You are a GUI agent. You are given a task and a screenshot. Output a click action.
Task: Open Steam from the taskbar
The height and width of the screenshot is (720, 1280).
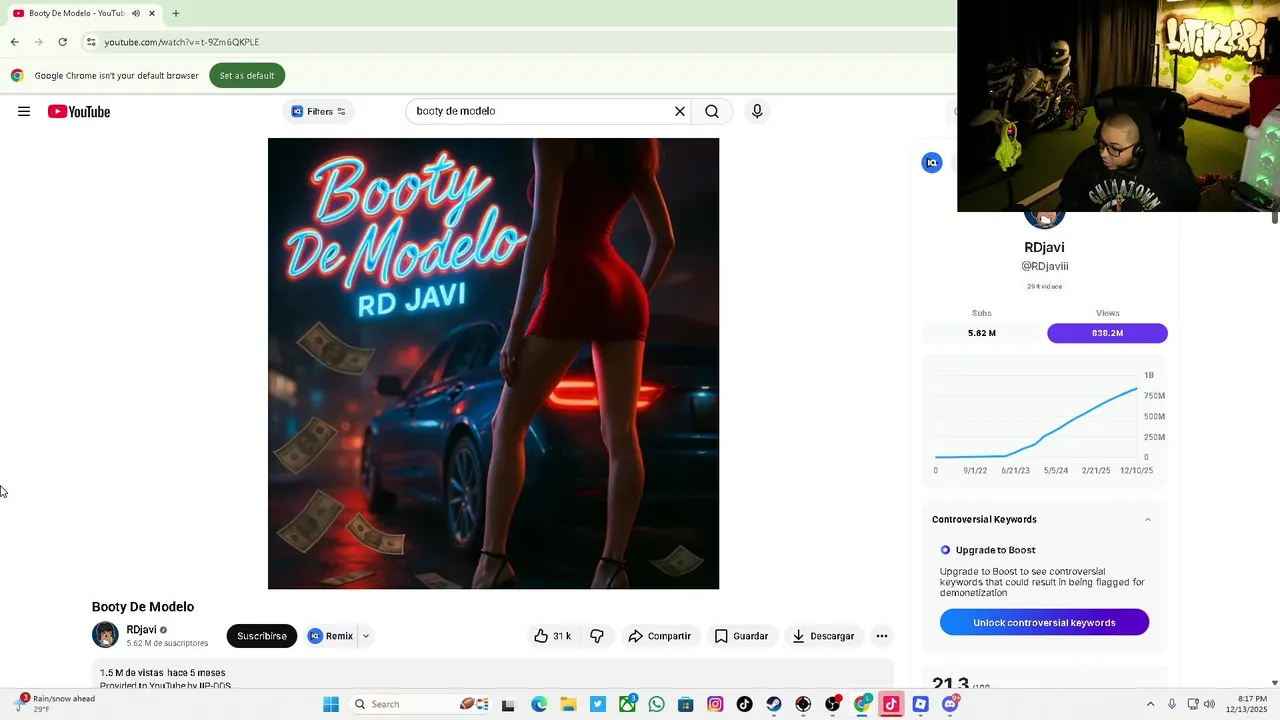click(774, 704)
